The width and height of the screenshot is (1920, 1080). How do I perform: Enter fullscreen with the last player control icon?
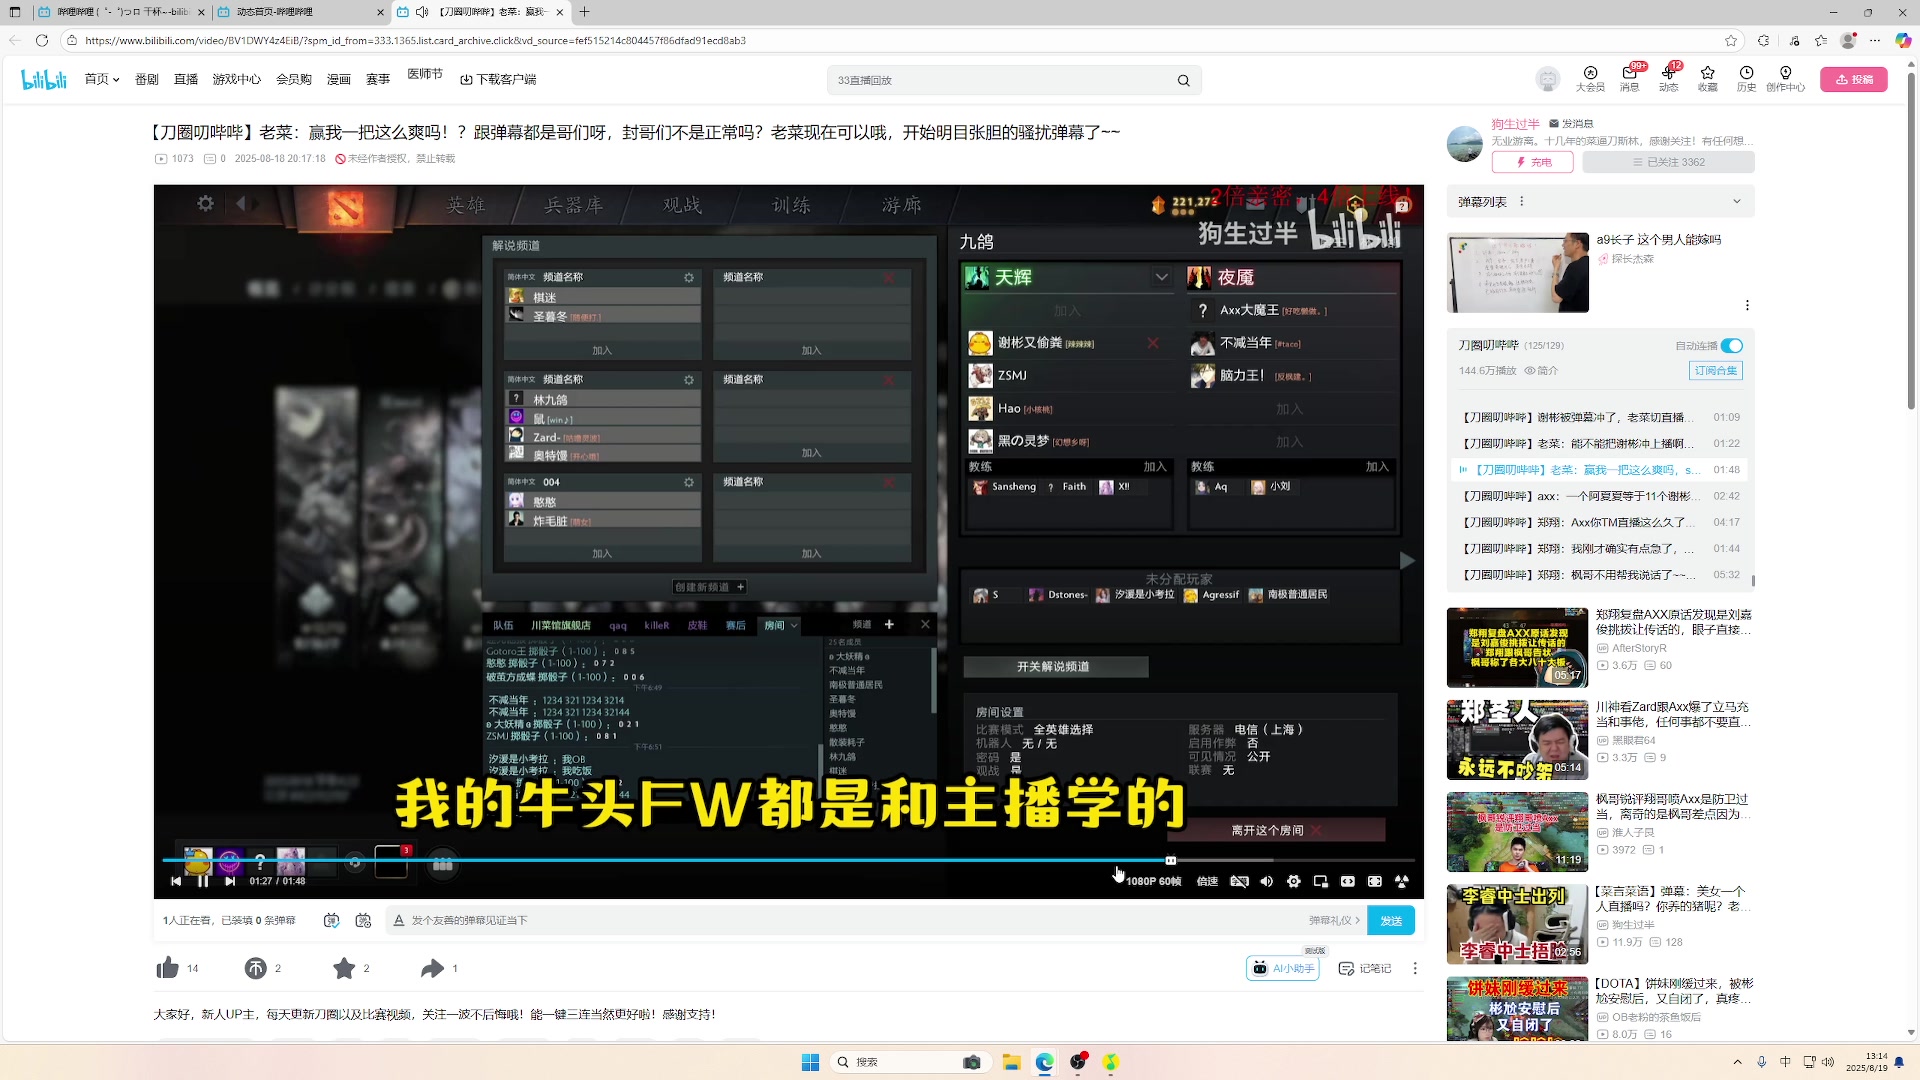coord(1401,881)
